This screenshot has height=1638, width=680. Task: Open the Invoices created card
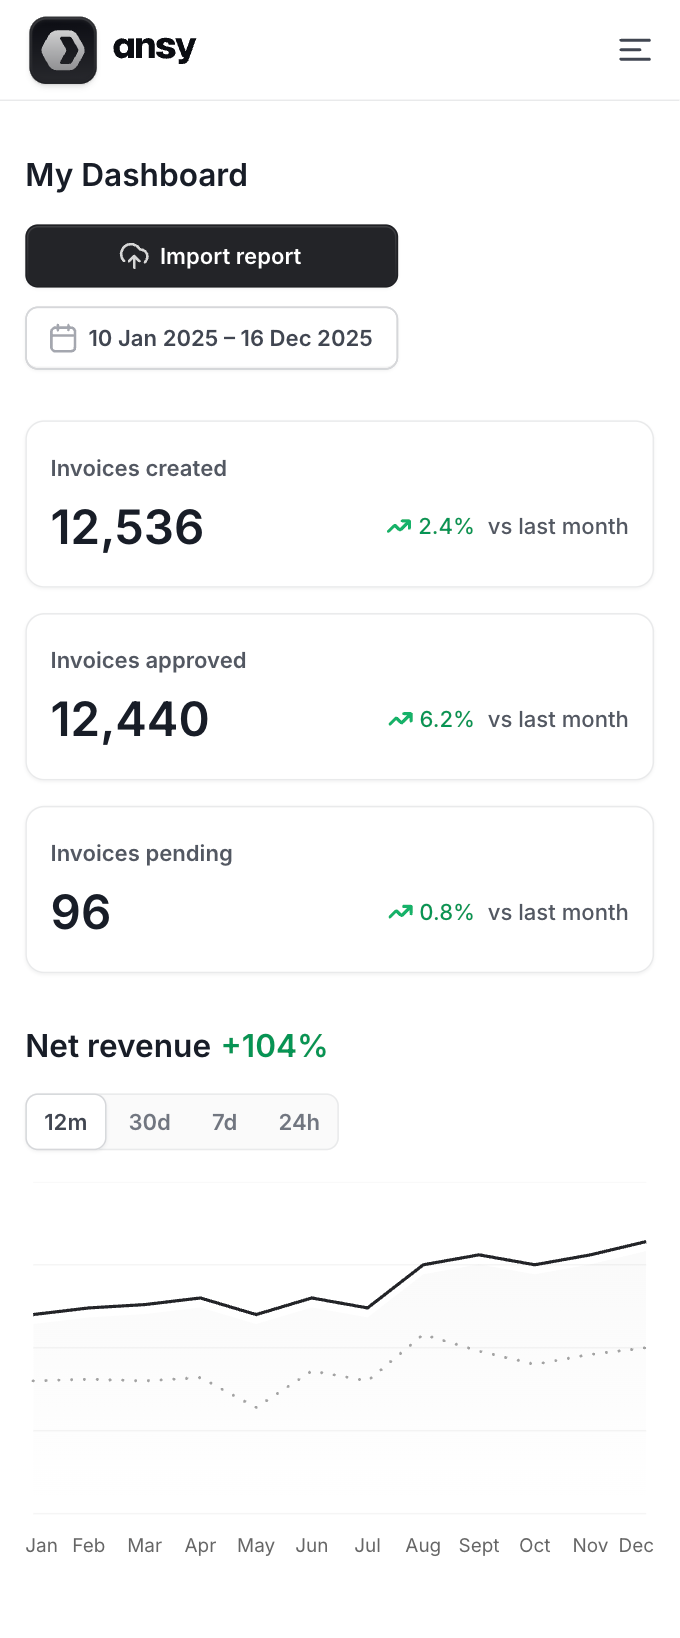[339, 504]
